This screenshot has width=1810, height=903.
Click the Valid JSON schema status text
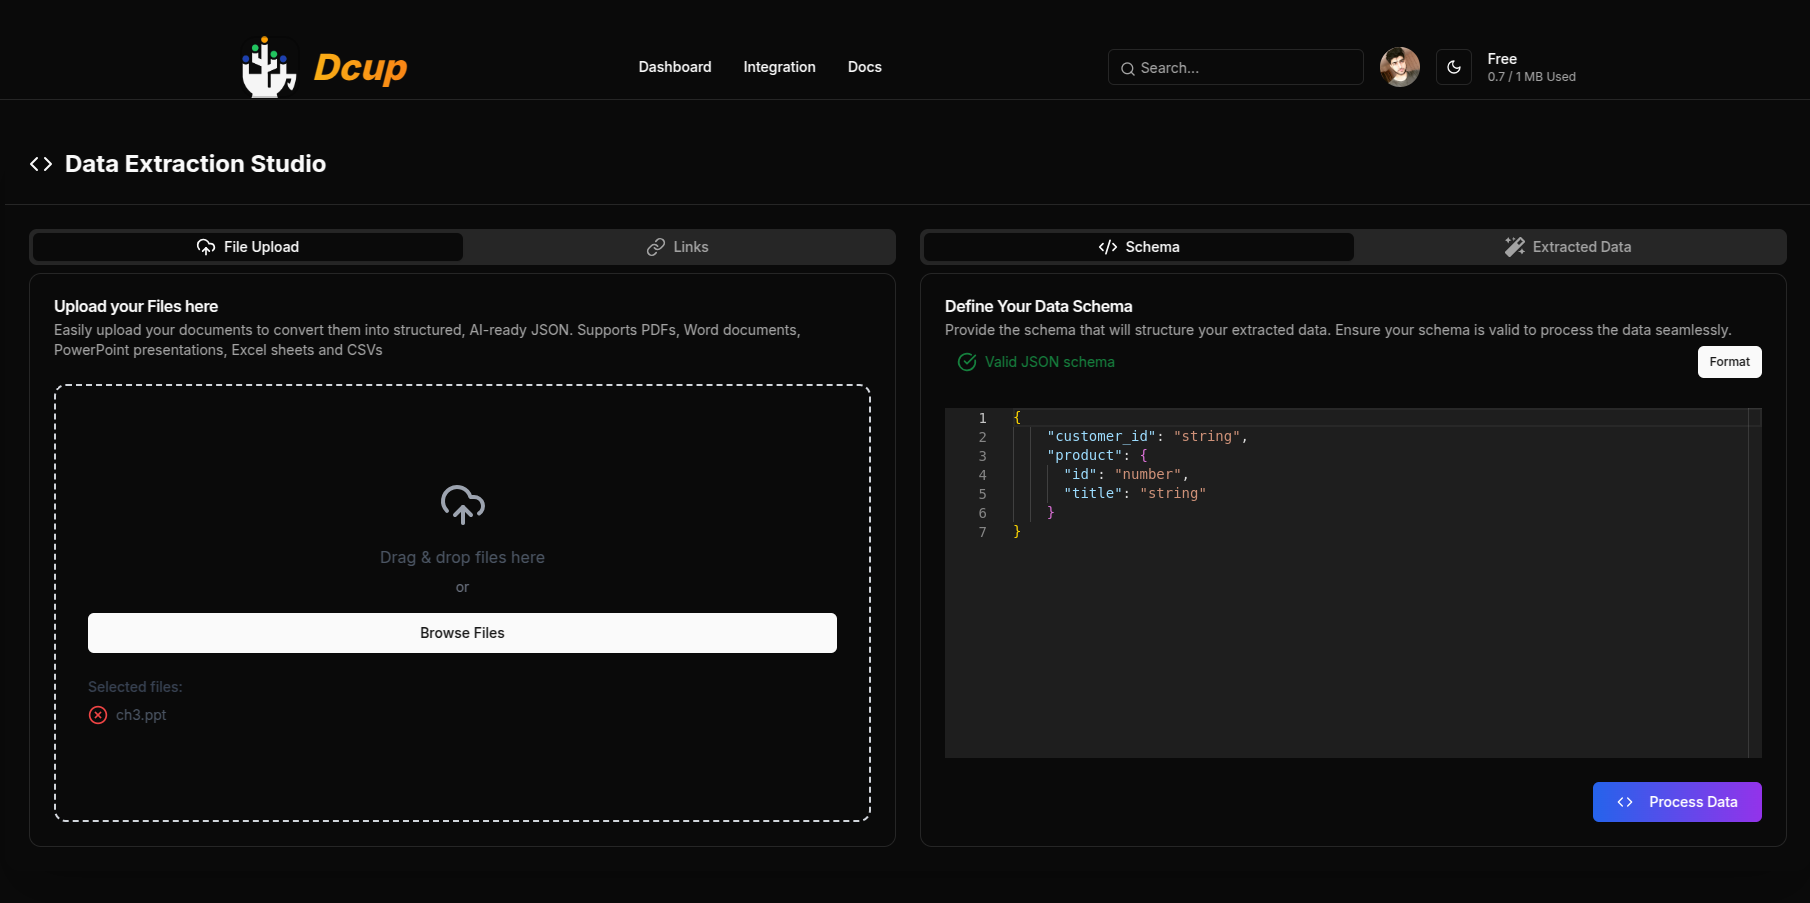(x=1049, y=362)
